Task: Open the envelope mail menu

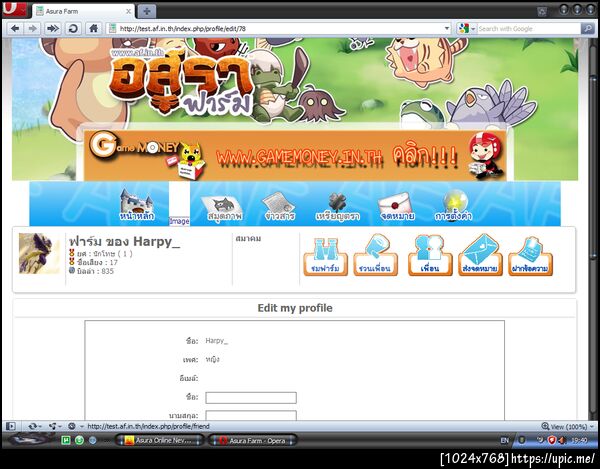Action: pos(397,207)
